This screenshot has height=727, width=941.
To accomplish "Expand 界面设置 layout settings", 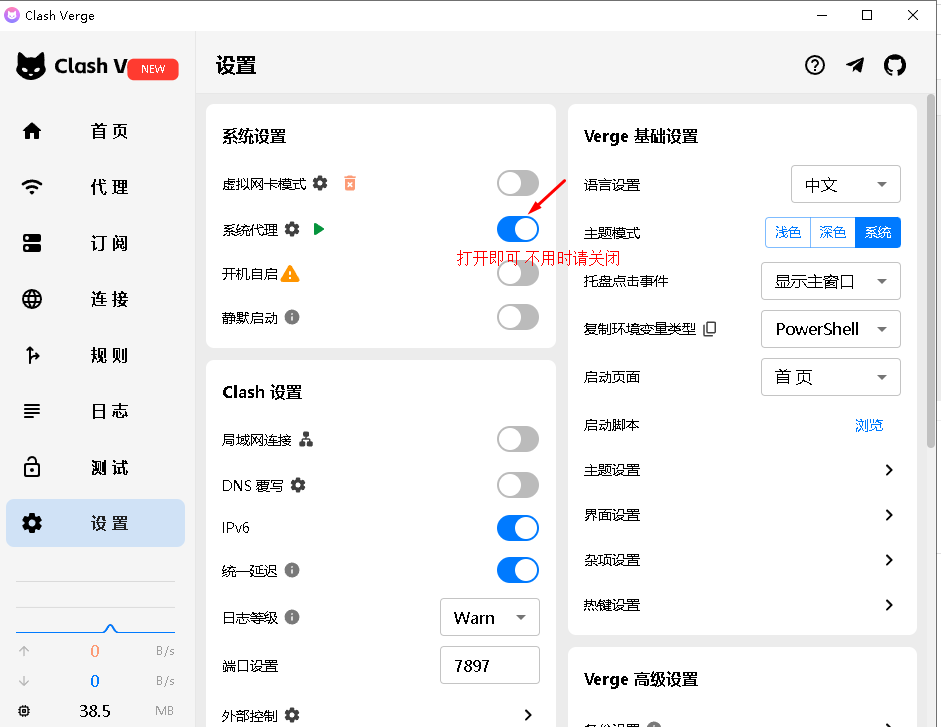I will coord(742,514).
